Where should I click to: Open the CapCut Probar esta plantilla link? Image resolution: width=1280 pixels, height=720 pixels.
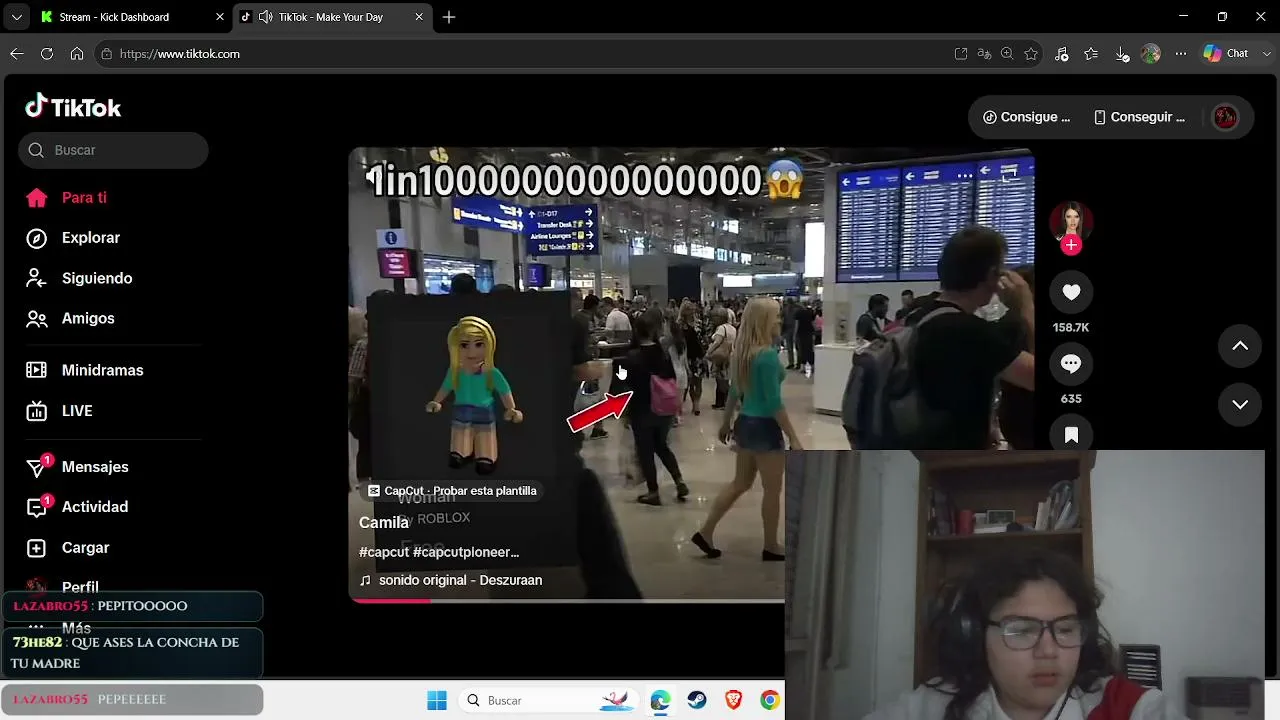452,491
